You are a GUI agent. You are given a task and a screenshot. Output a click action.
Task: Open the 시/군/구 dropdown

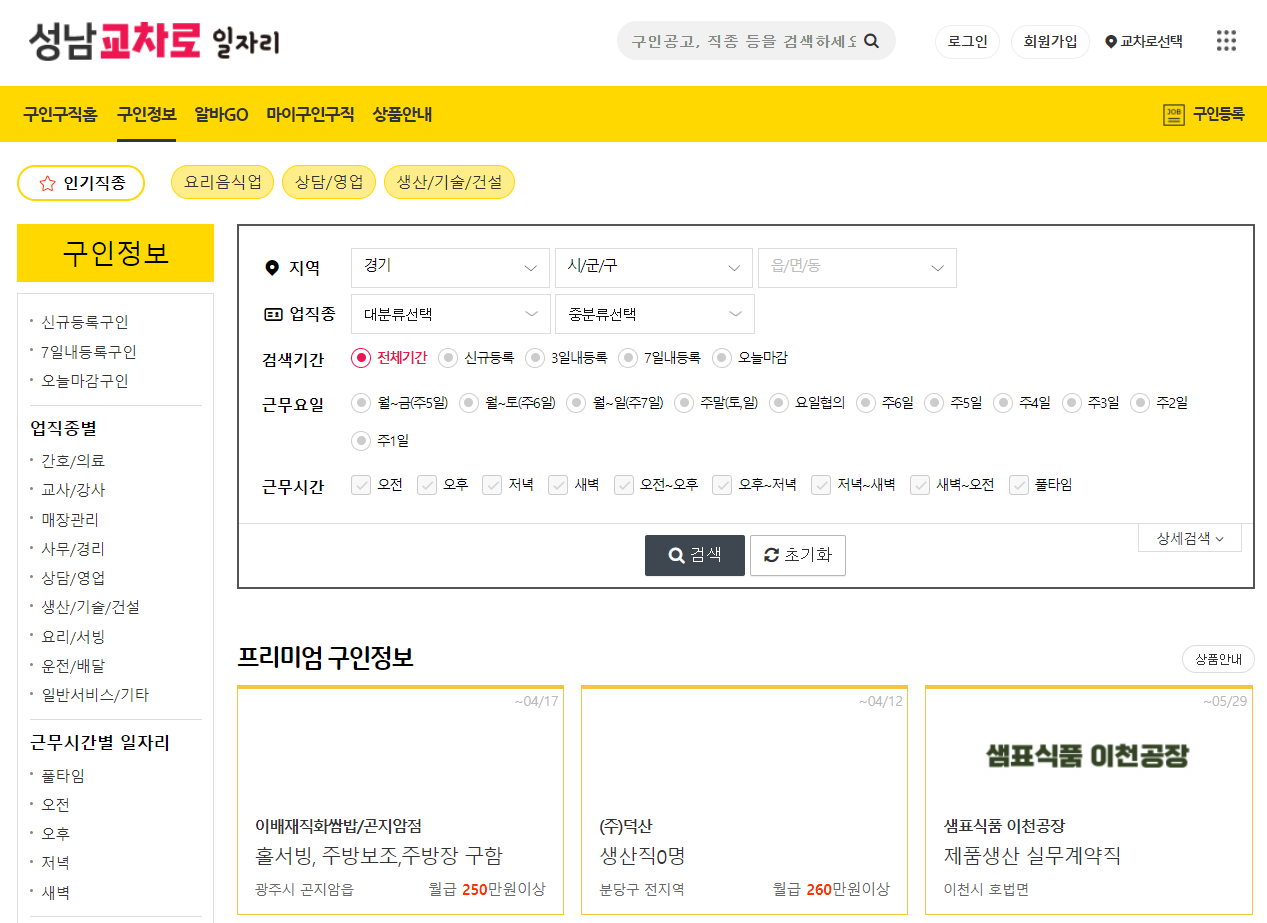tap(653, 267)
